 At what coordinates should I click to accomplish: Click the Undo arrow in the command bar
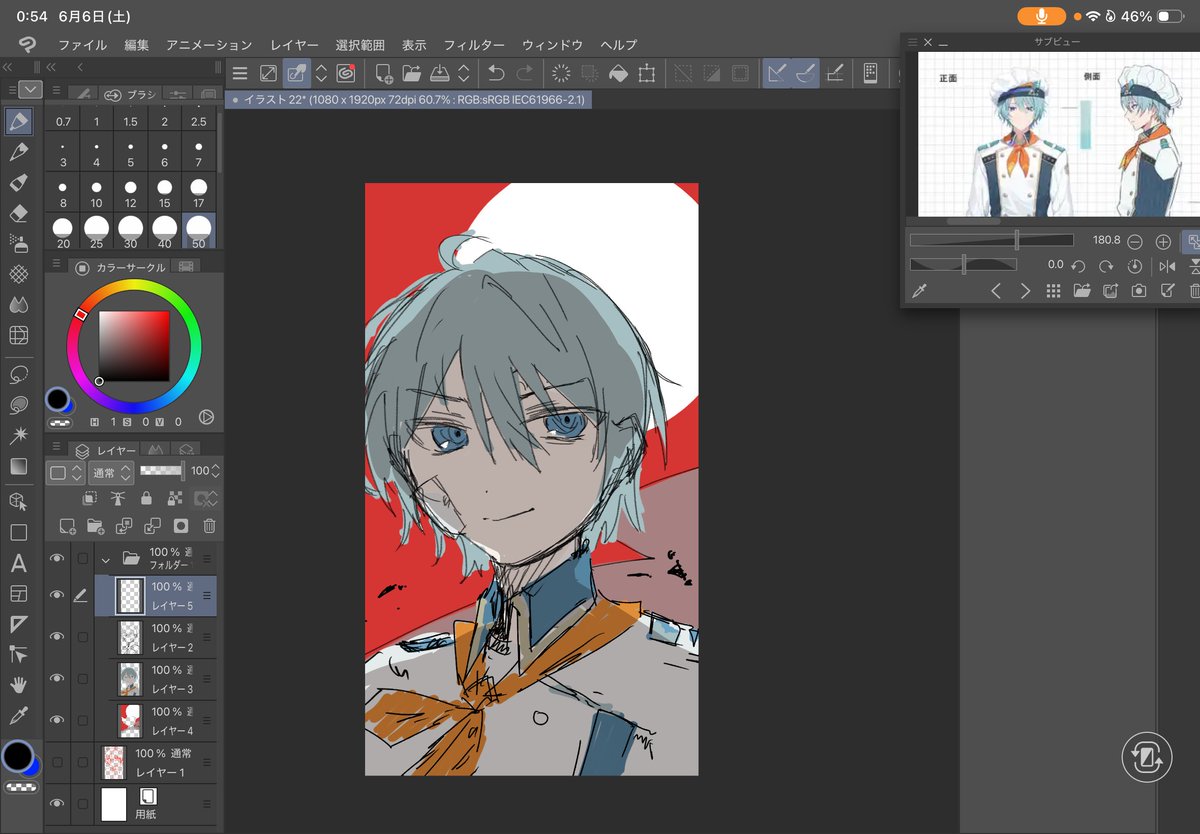495,73
